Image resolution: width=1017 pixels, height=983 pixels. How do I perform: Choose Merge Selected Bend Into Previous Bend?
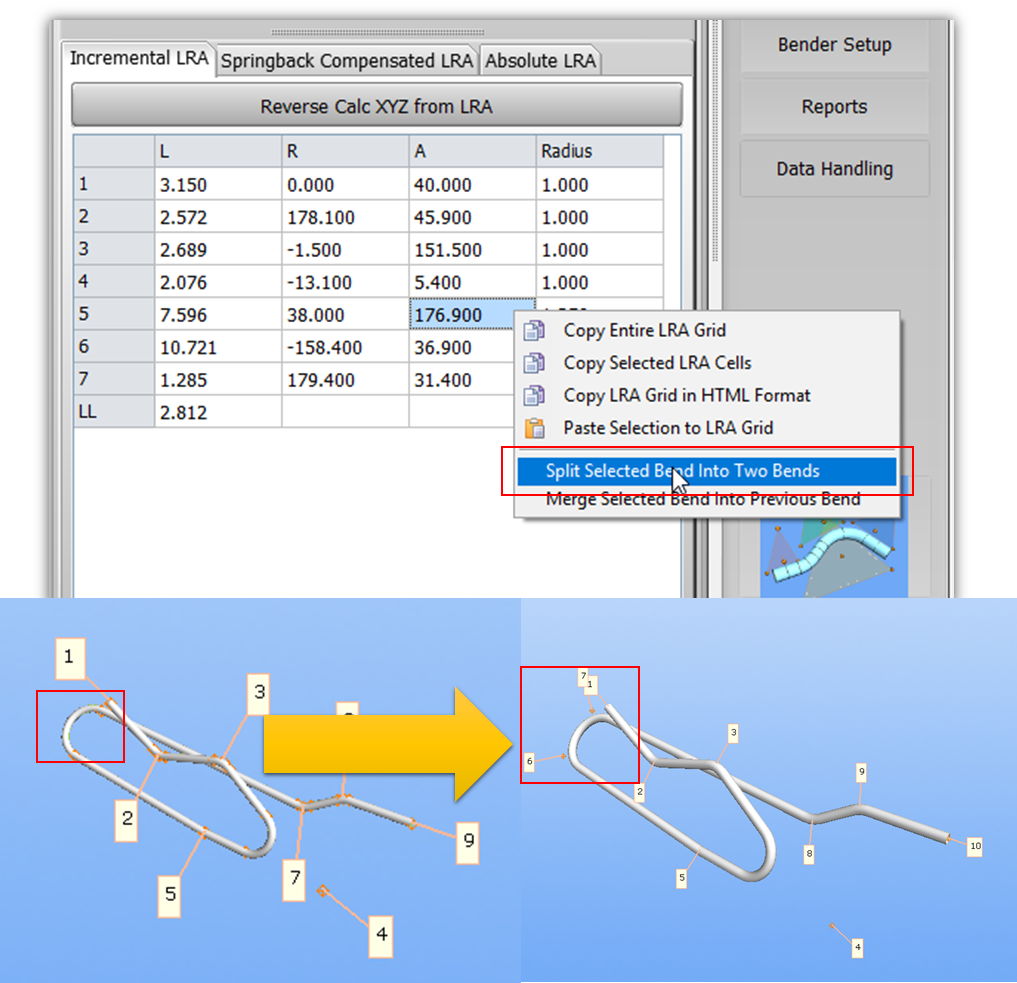702,499
